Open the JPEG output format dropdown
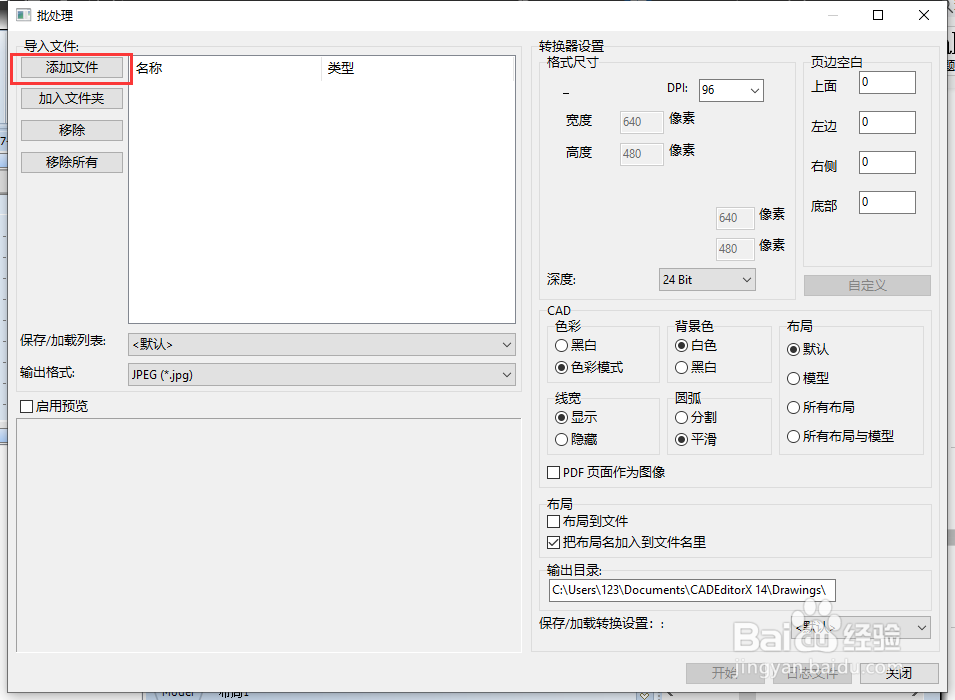This screenshot has width=955, height=700. (x=322, y=375)
